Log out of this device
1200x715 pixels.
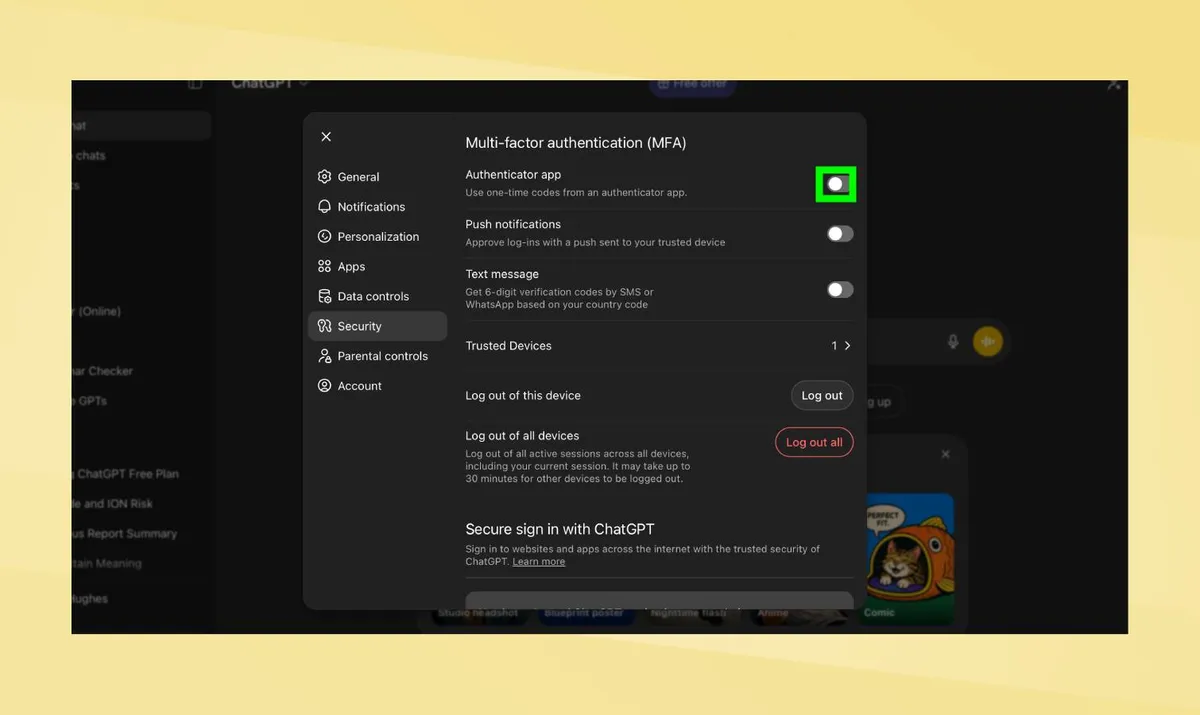822,396
